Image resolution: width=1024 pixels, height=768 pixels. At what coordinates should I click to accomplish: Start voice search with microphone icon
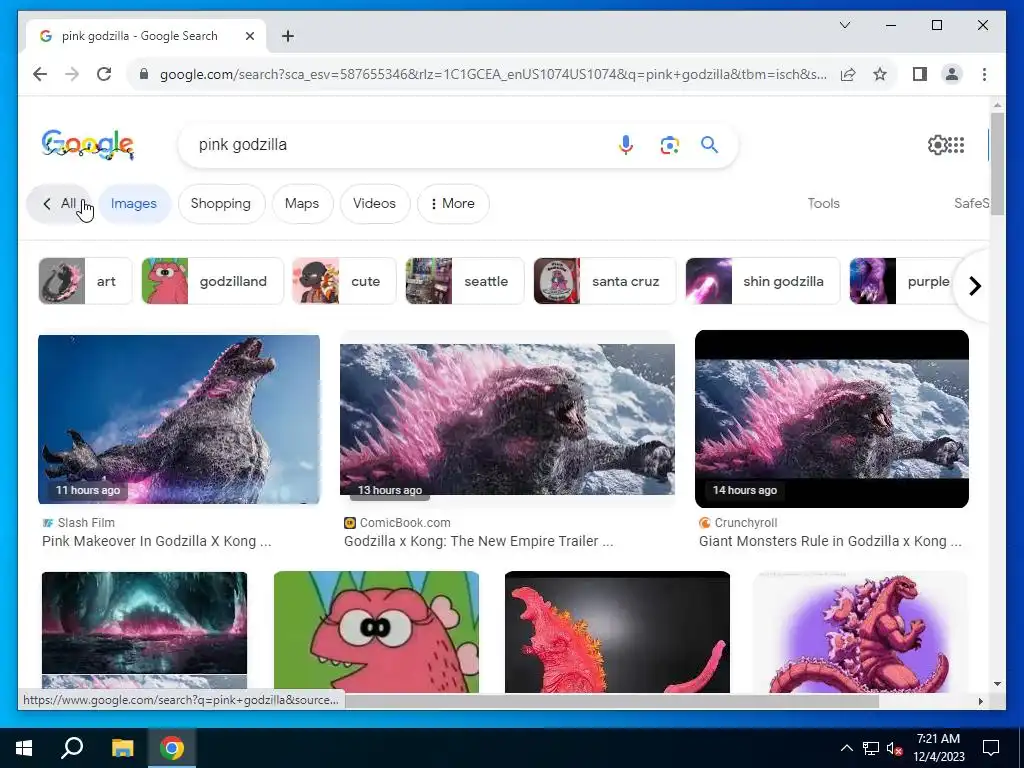(626, 144)
